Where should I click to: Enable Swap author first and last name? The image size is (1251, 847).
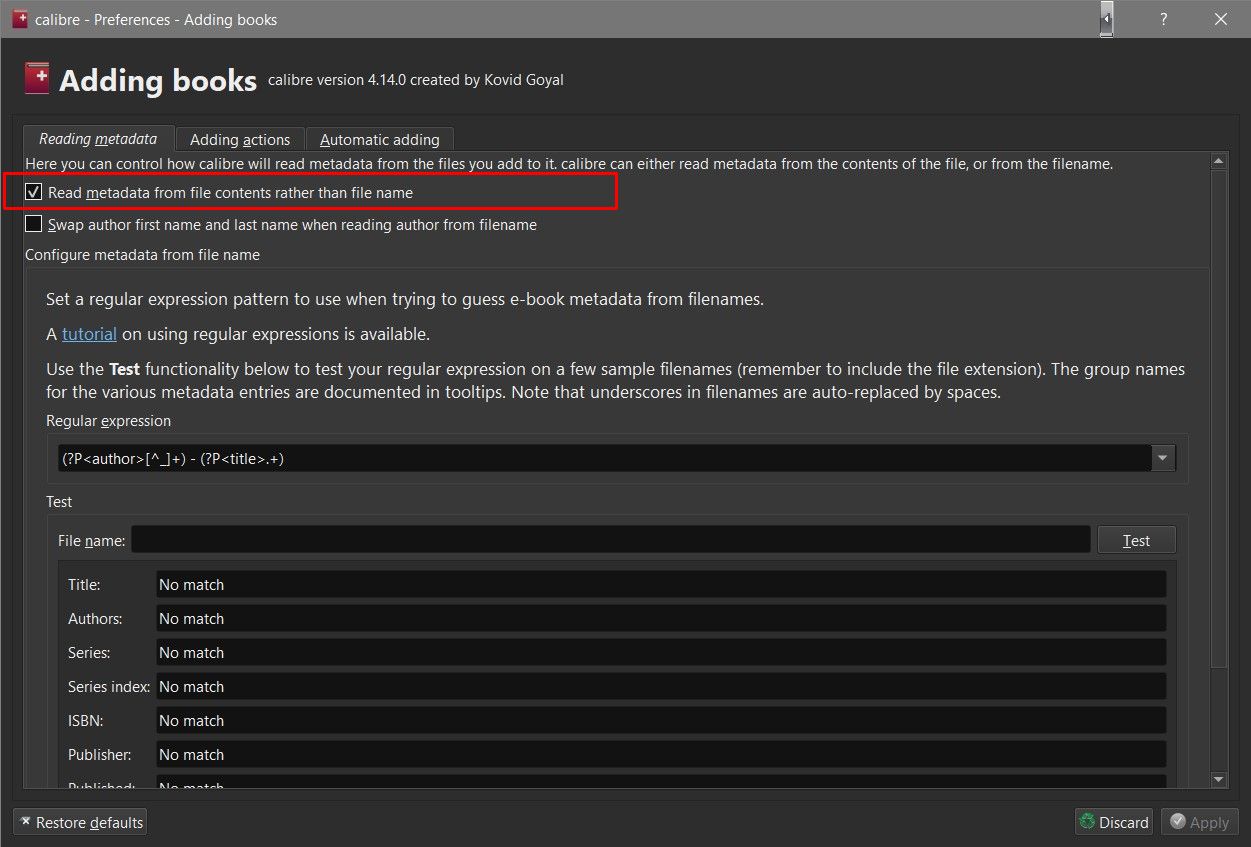[34, 224]
